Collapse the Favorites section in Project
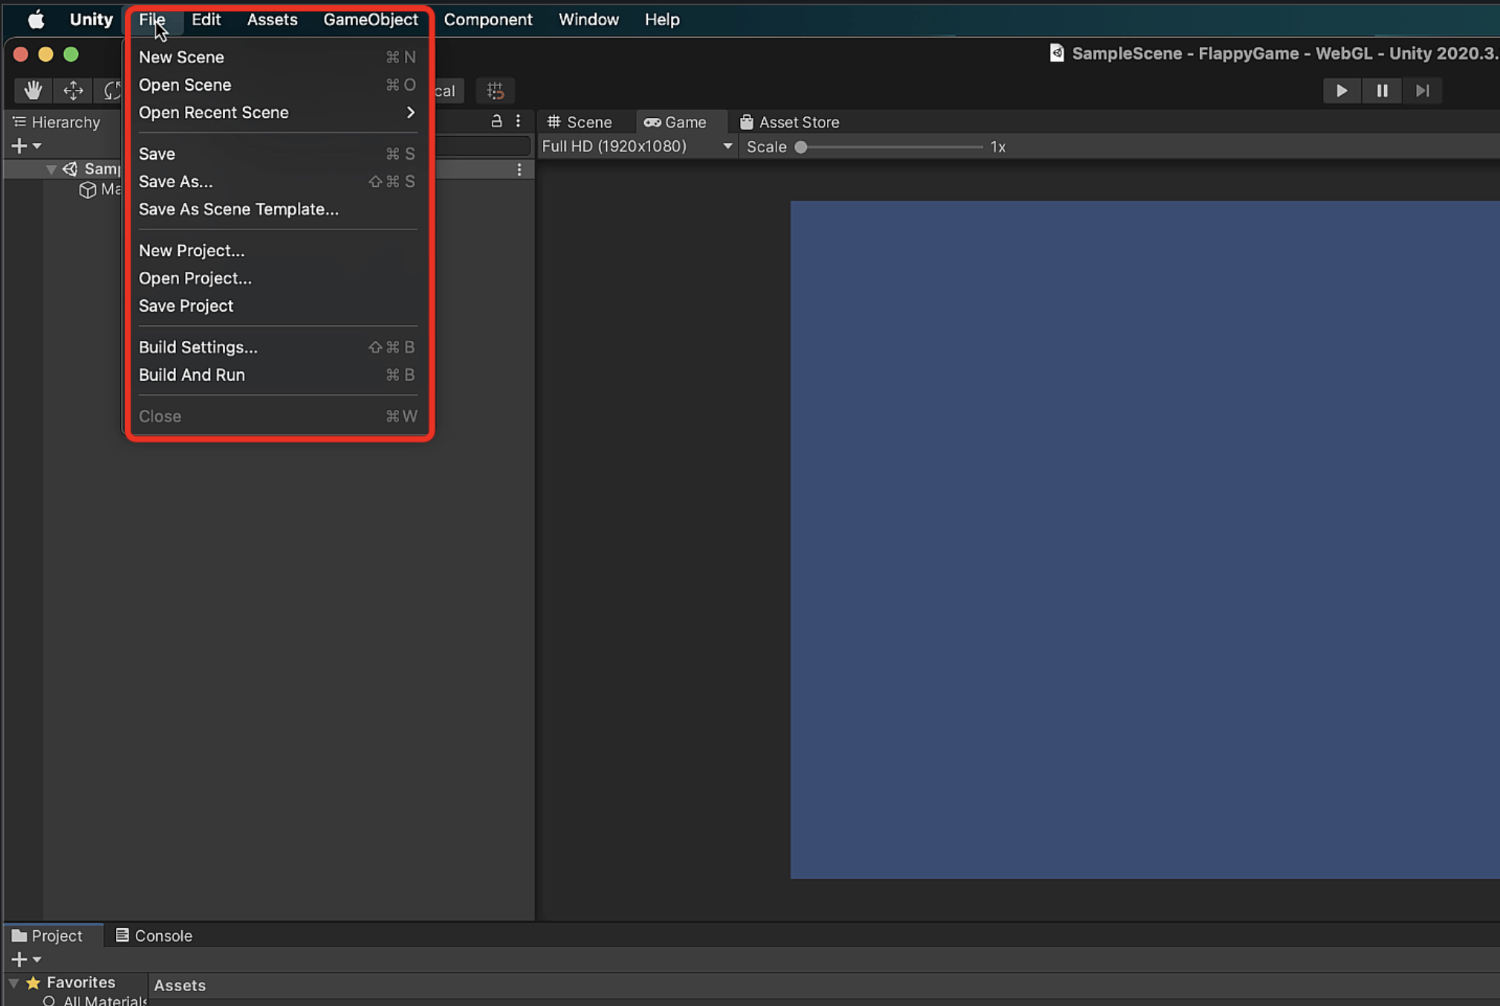The width and height of the screenshot is (1500, 1006). pos(14,983)
